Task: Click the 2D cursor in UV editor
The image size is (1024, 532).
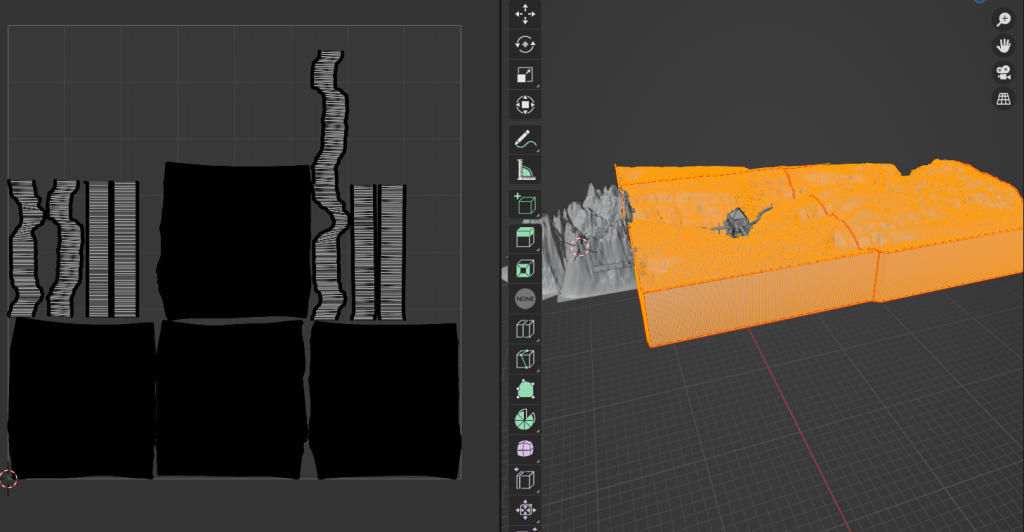Action: (x=8, y=478)
